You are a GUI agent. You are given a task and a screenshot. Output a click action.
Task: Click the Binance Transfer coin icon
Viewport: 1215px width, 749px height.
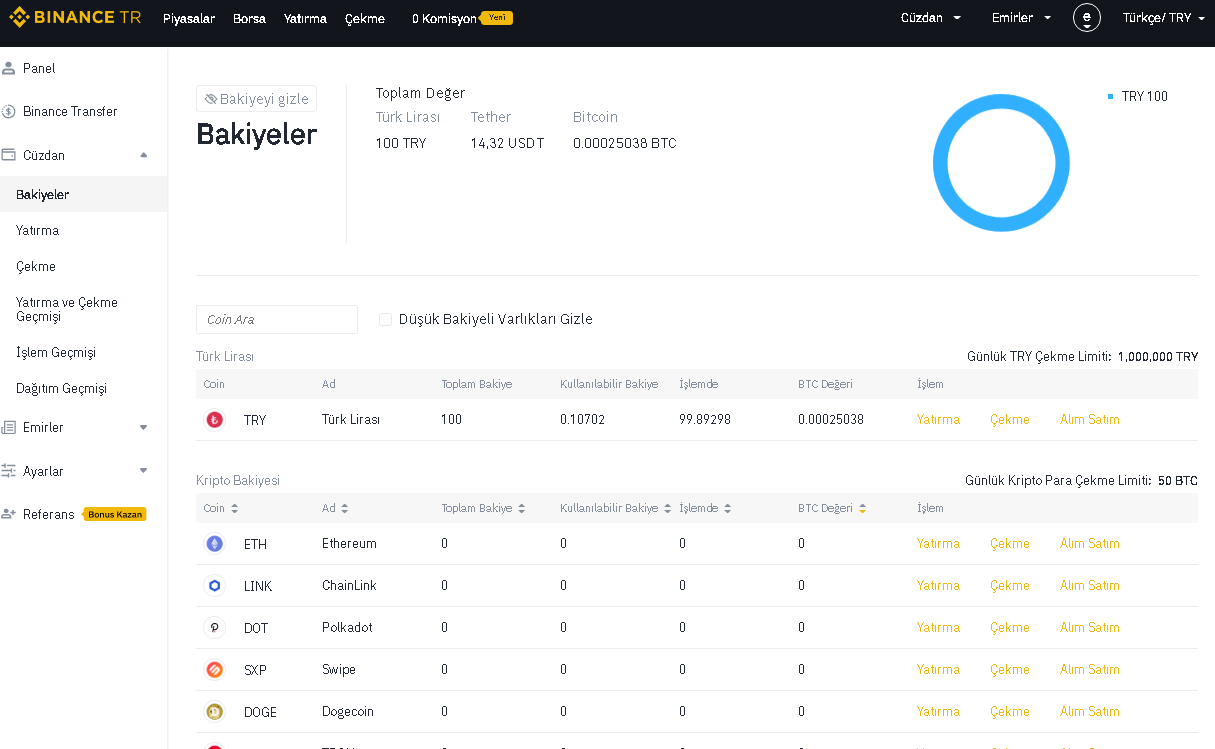9,111
